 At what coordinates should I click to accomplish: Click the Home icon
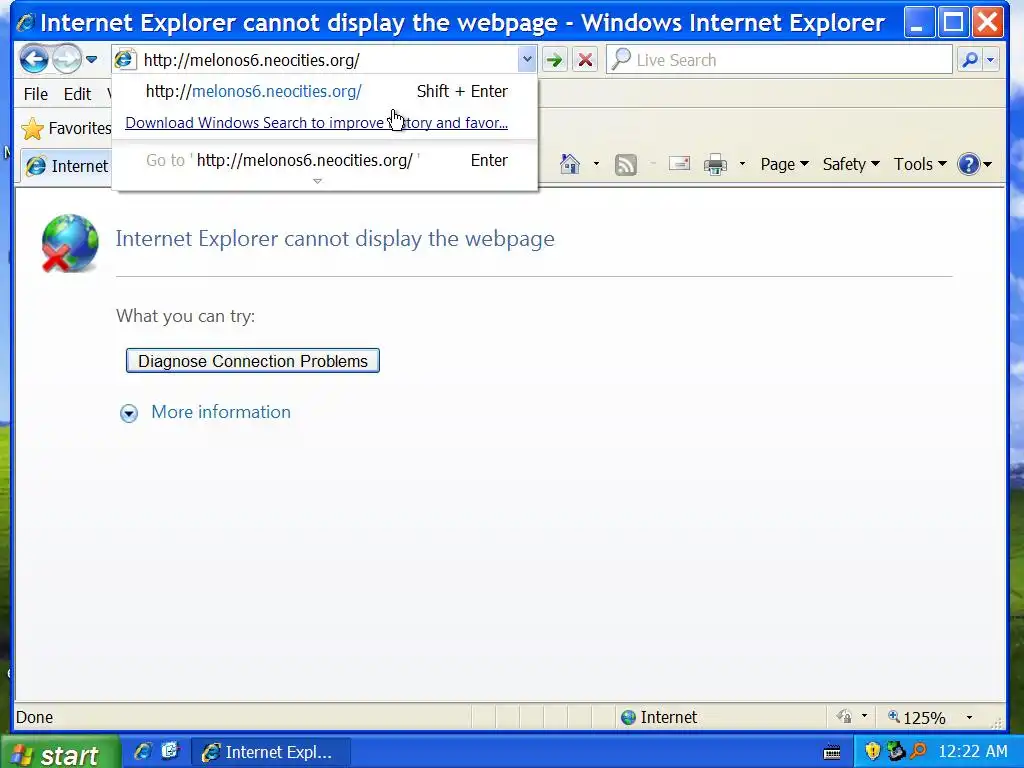[570, 164]
